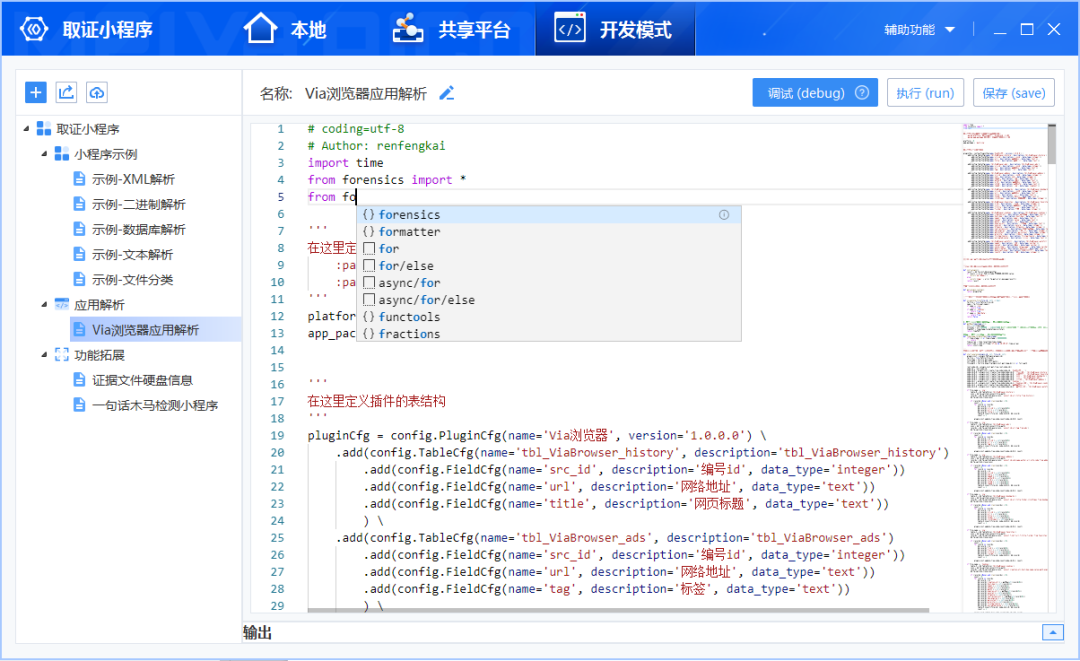The height and width of the screenshot is (661, 1080).
Task: Open 示例-二进制解析 script
Action: pos(138,204)
